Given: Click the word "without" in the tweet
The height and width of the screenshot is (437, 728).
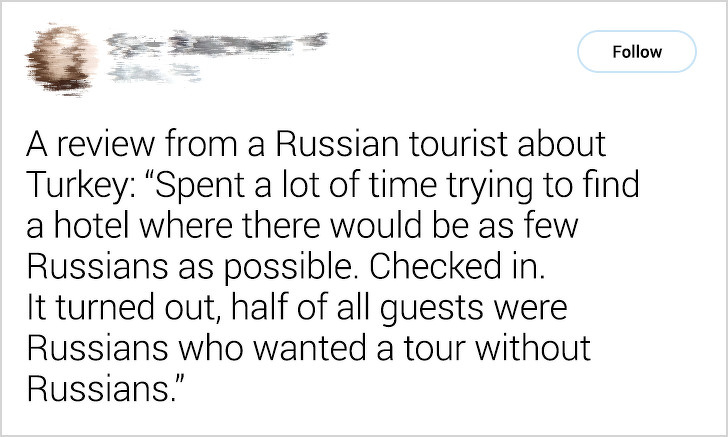Looking at the screenshot, I should click(x=533, y=349).
